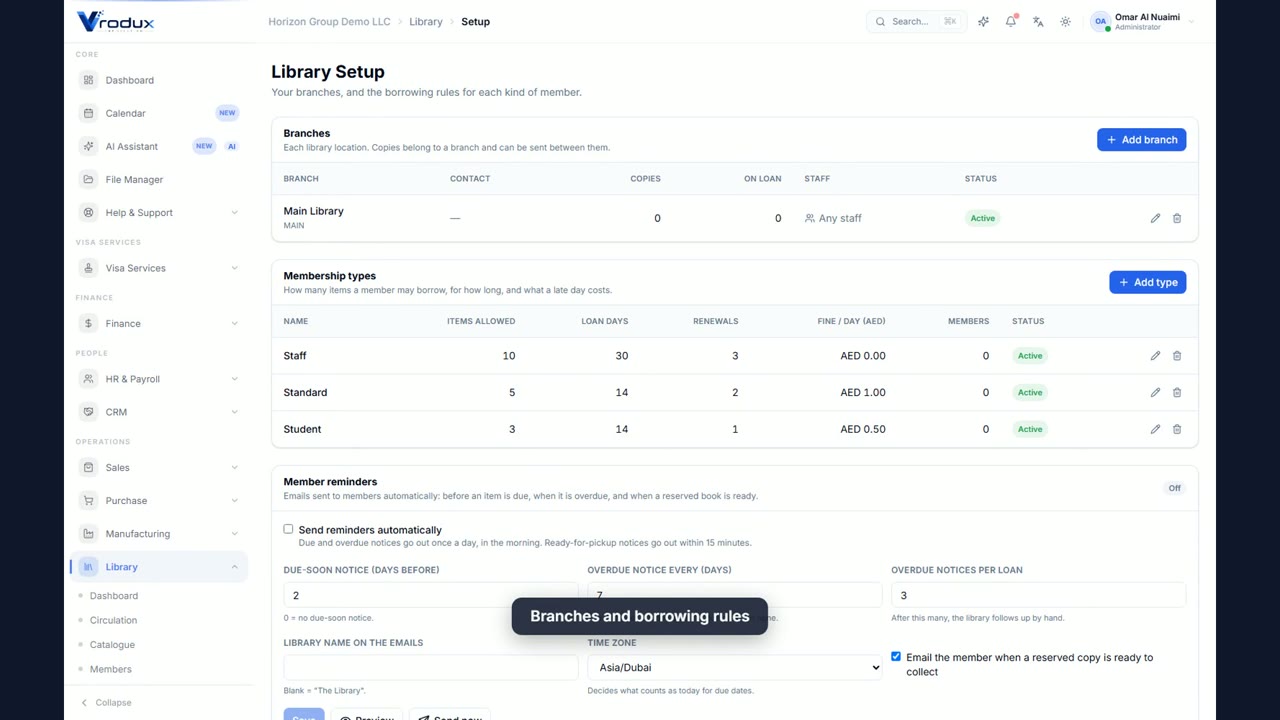
Task: Go to Library breadcrumb link
Action: click(425, 21)
